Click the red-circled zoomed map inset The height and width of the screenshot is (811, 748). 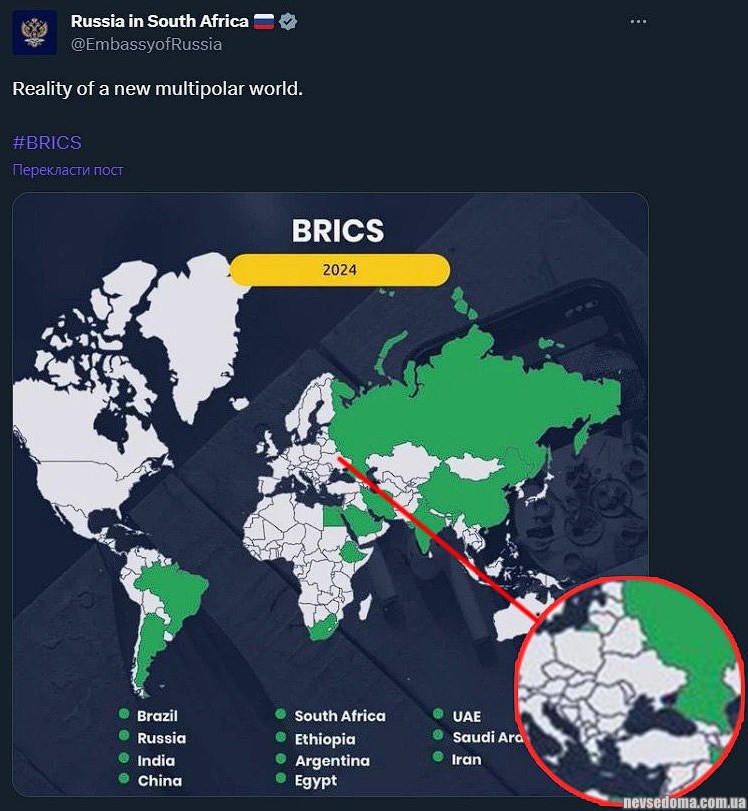pyautogui.click(x=628, y=690)
